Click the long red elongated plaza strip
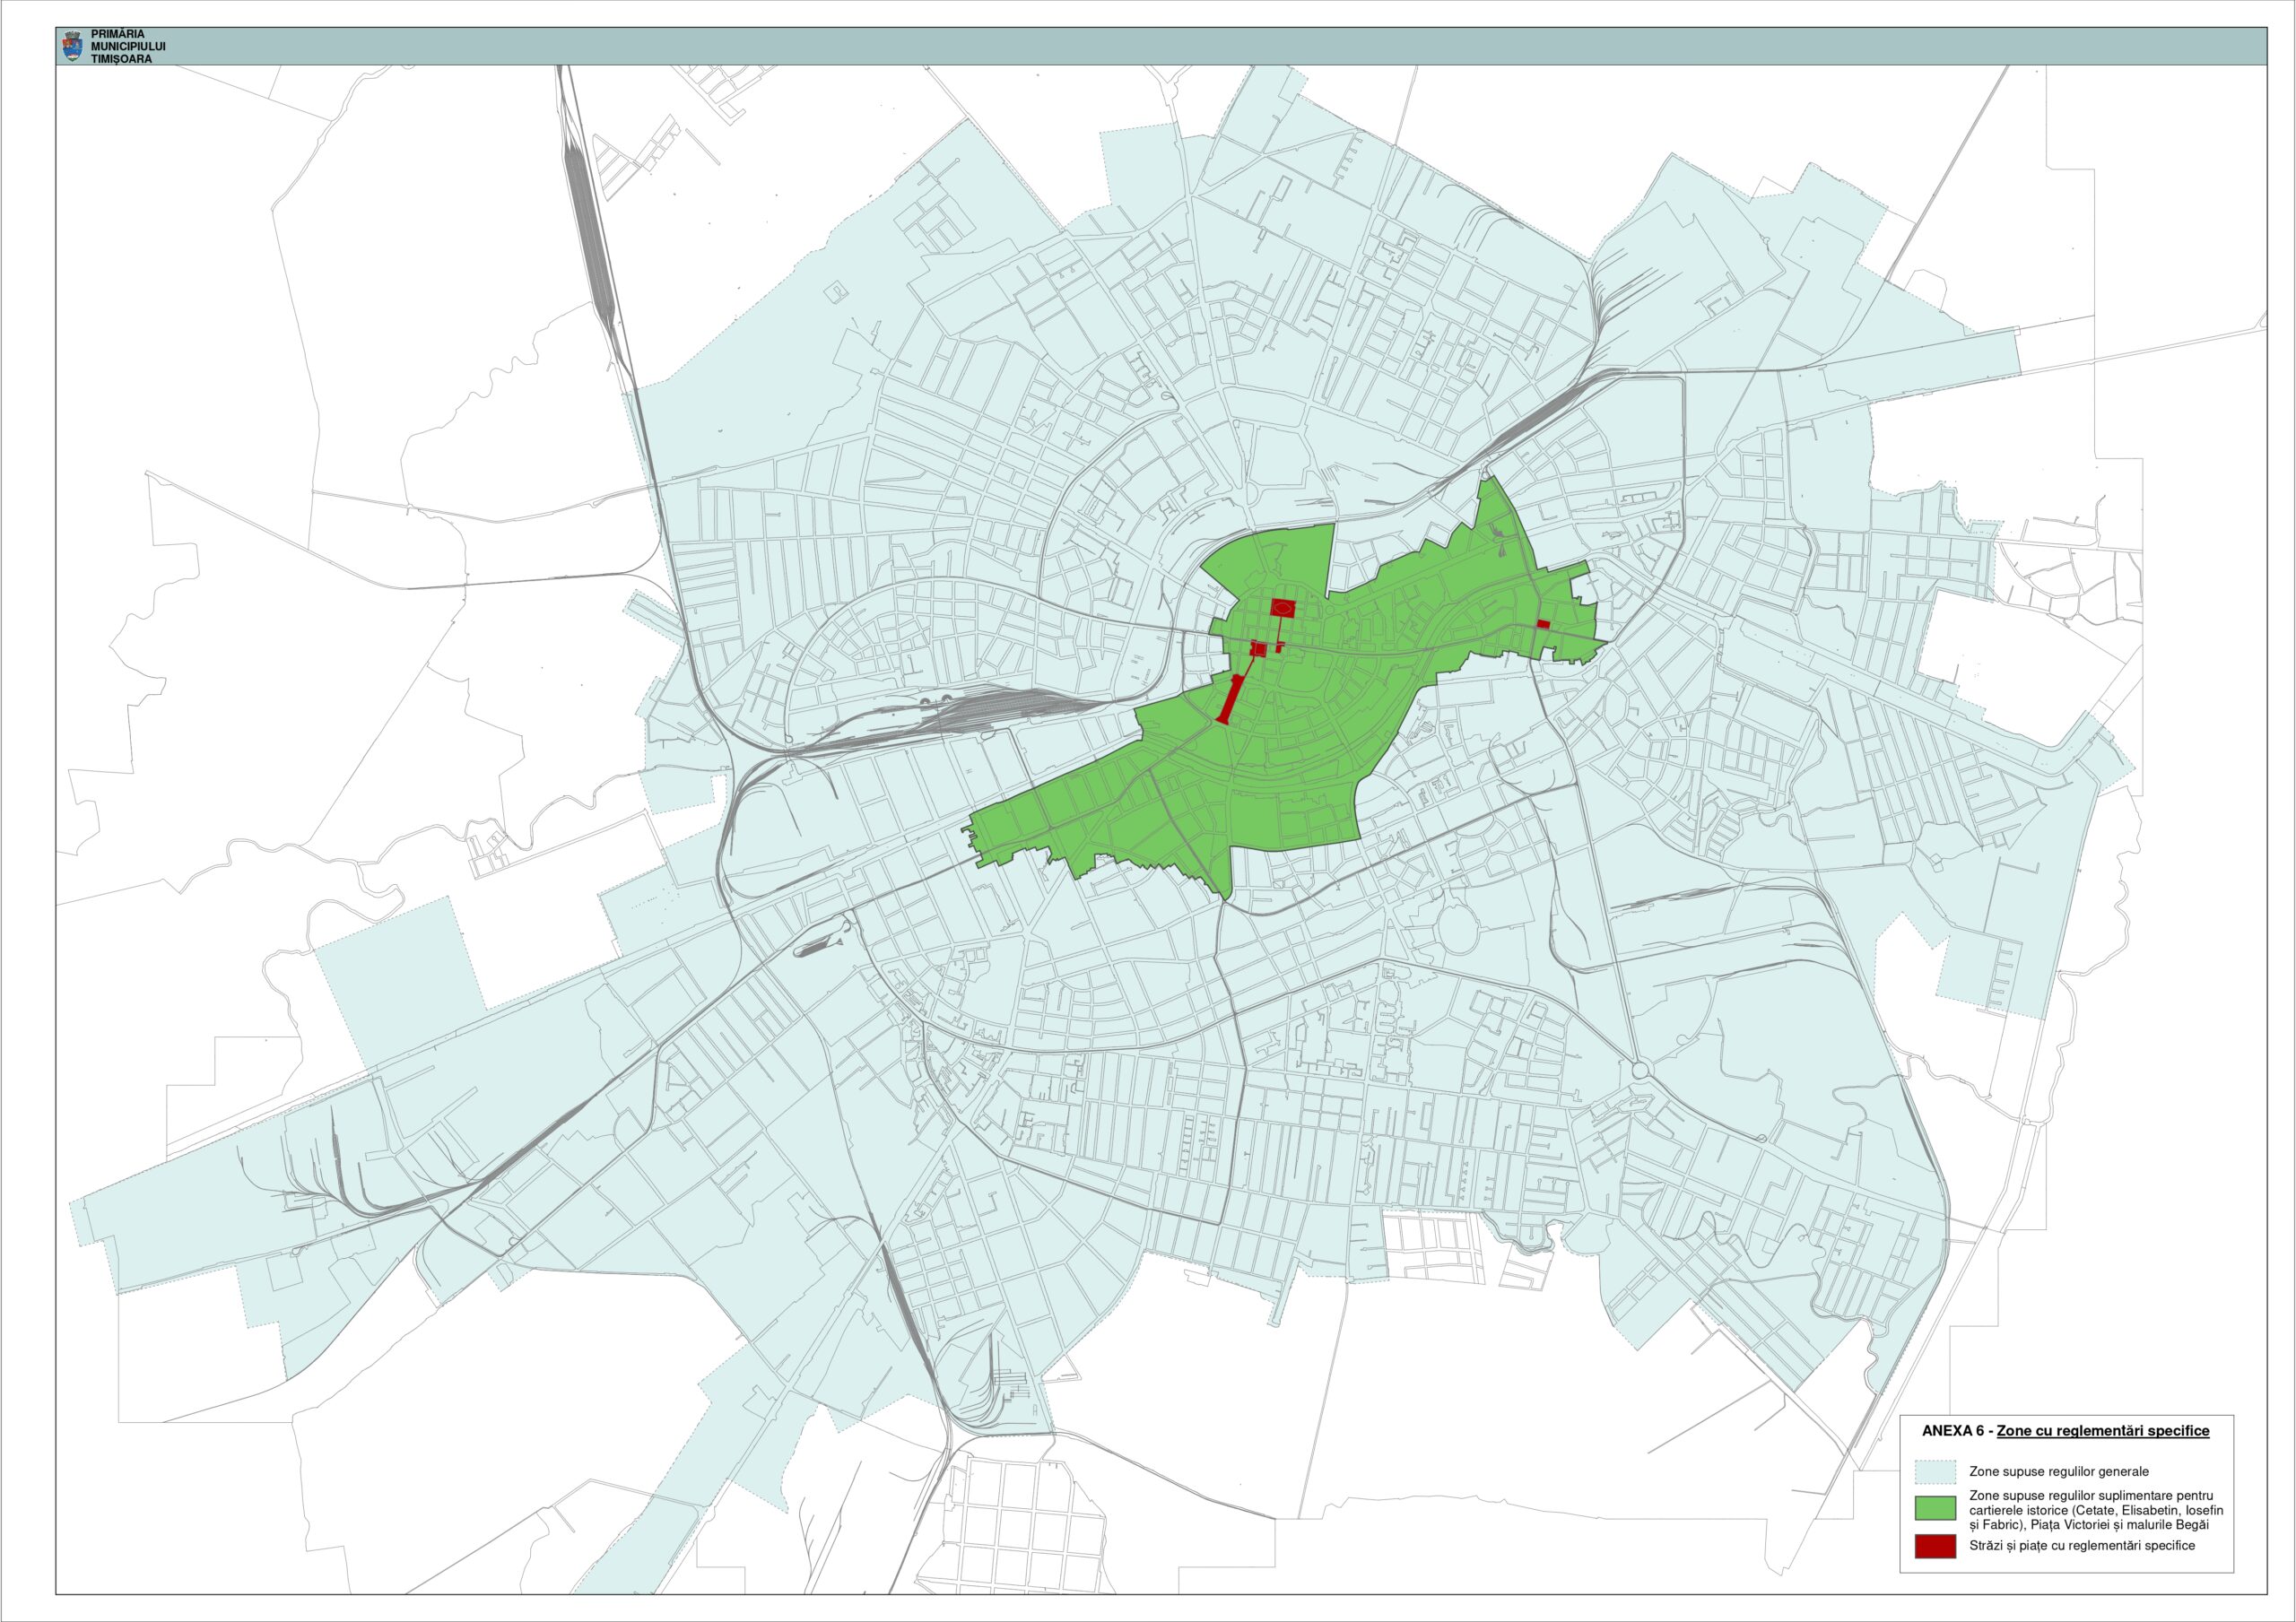The width and height of the screenshot is (2296, 1622). (1231, 698)
